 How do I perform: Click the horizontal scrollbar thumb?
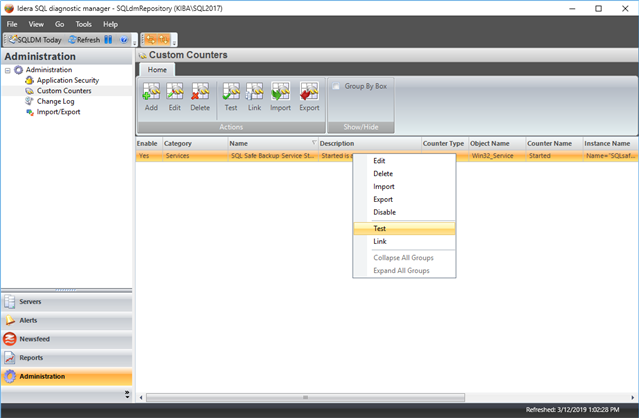[x=305, y=397]
